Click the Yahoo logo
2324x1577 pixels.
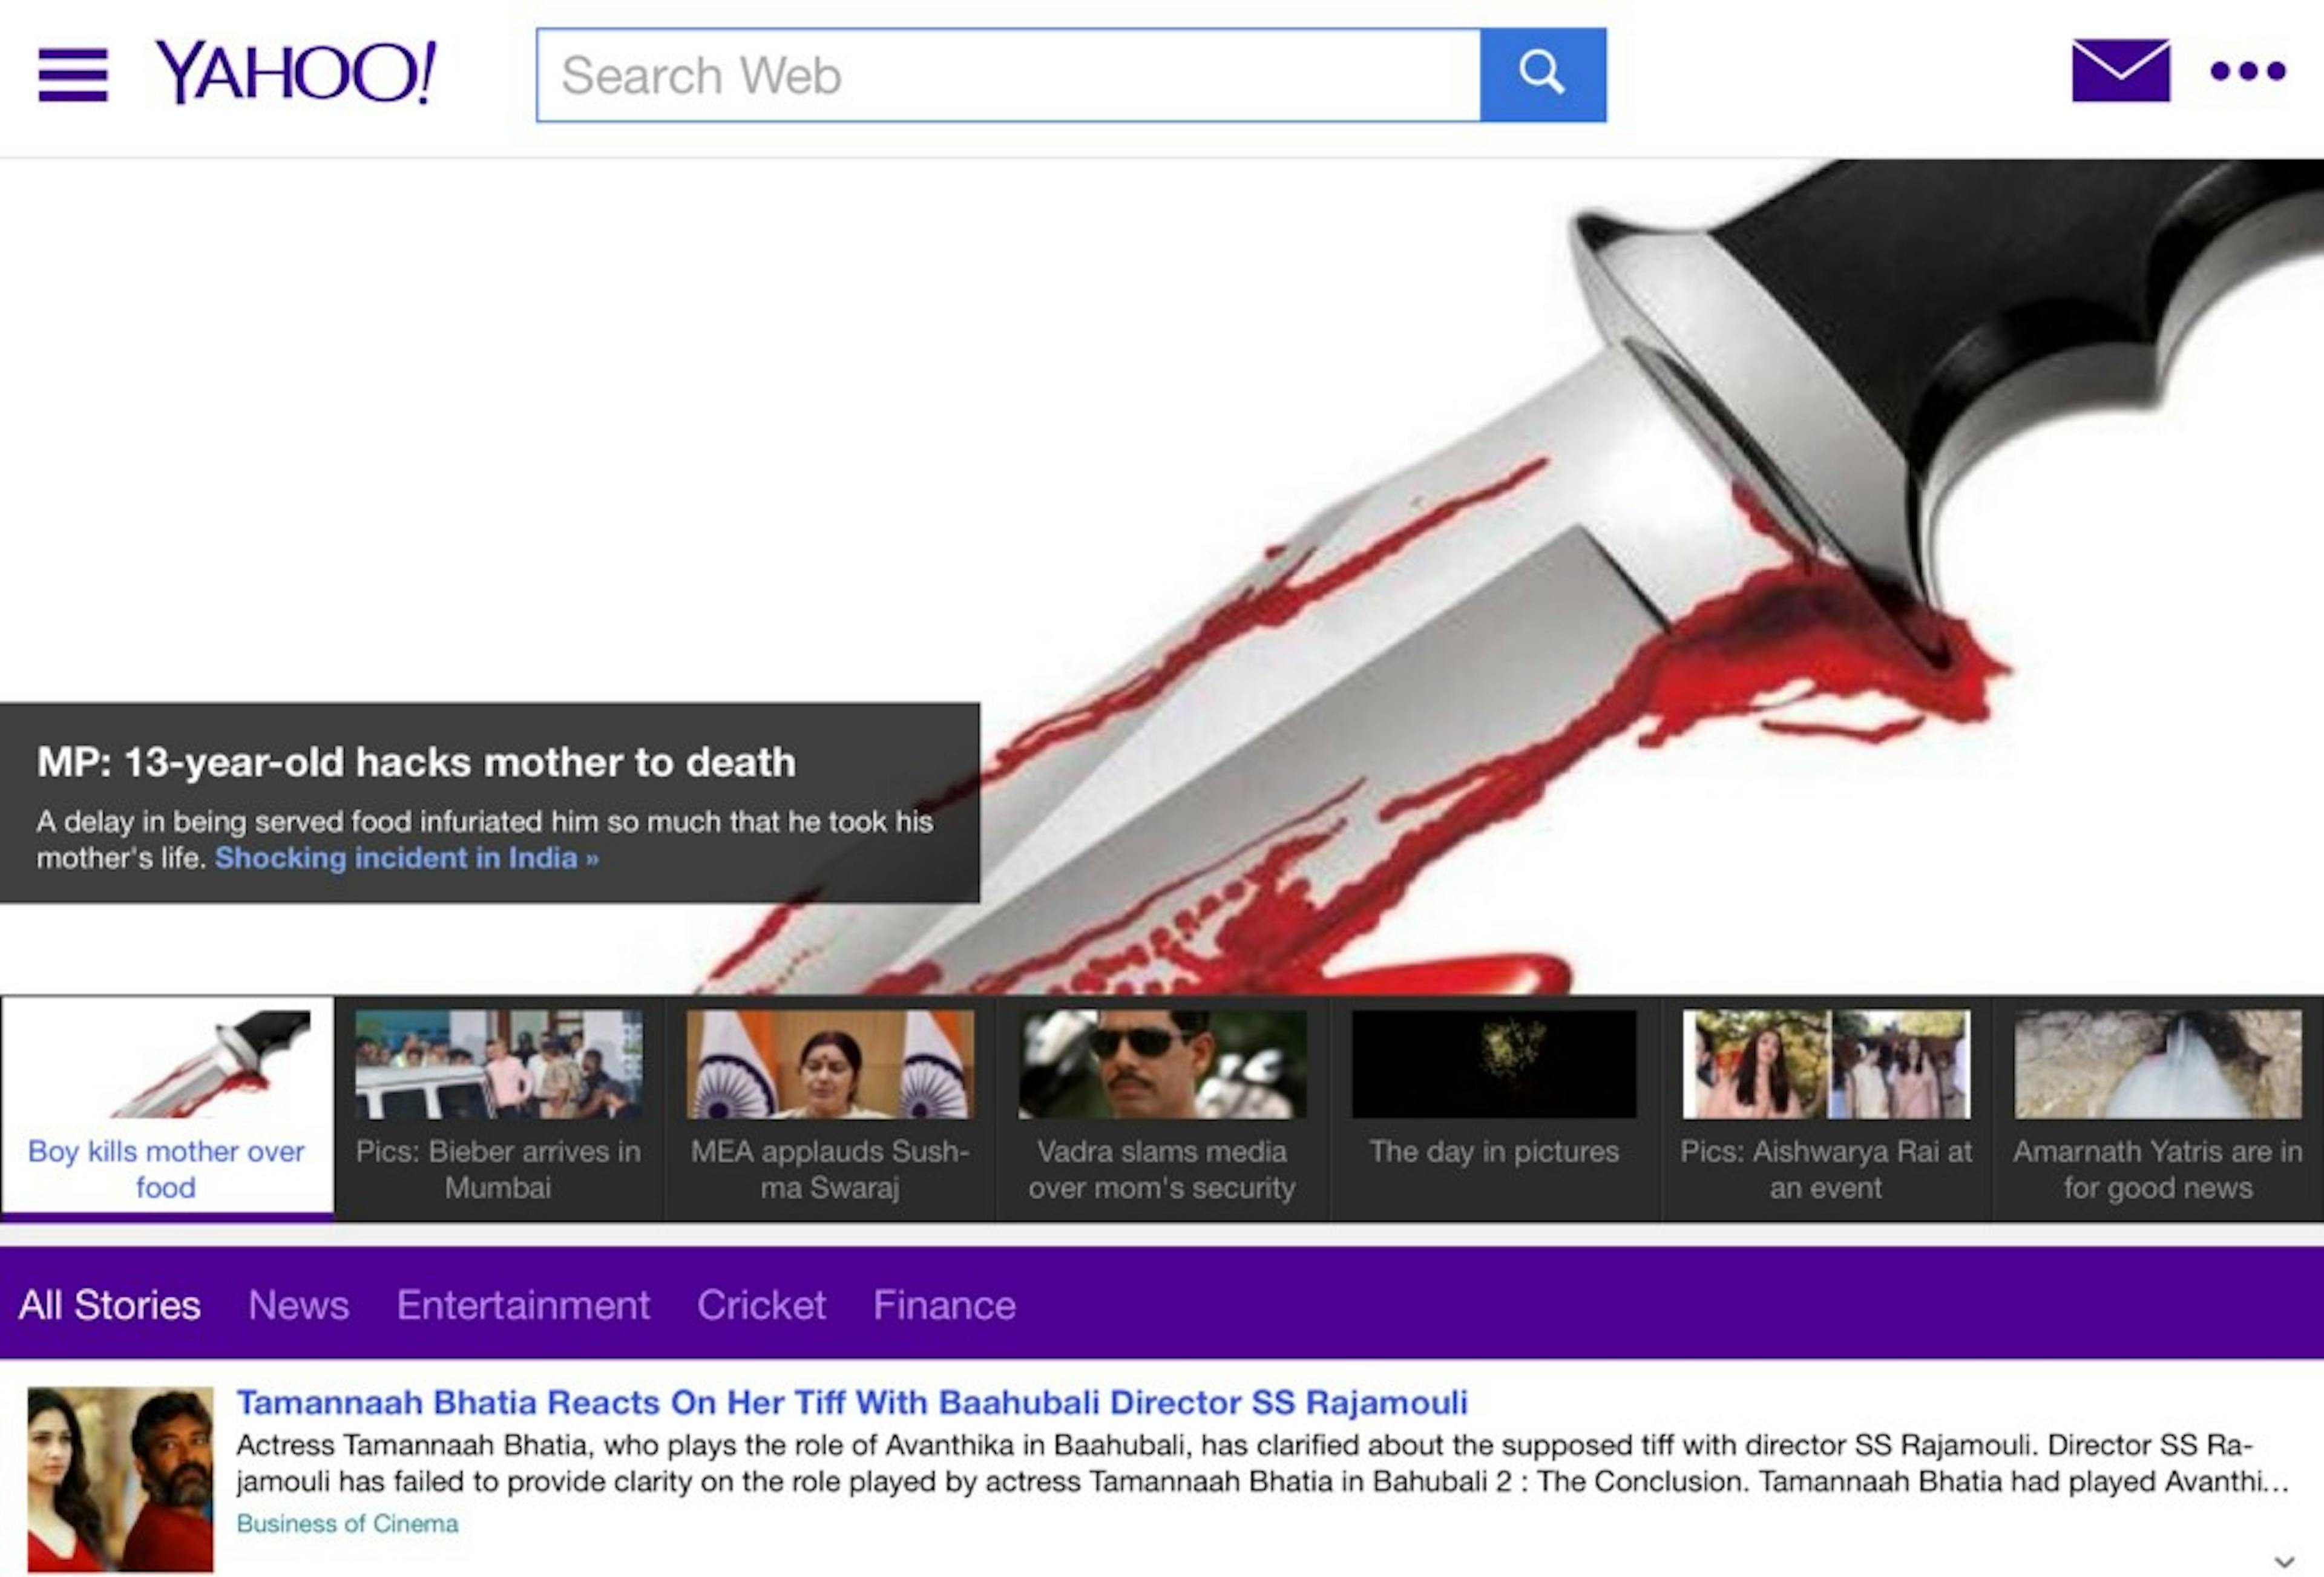295,72
